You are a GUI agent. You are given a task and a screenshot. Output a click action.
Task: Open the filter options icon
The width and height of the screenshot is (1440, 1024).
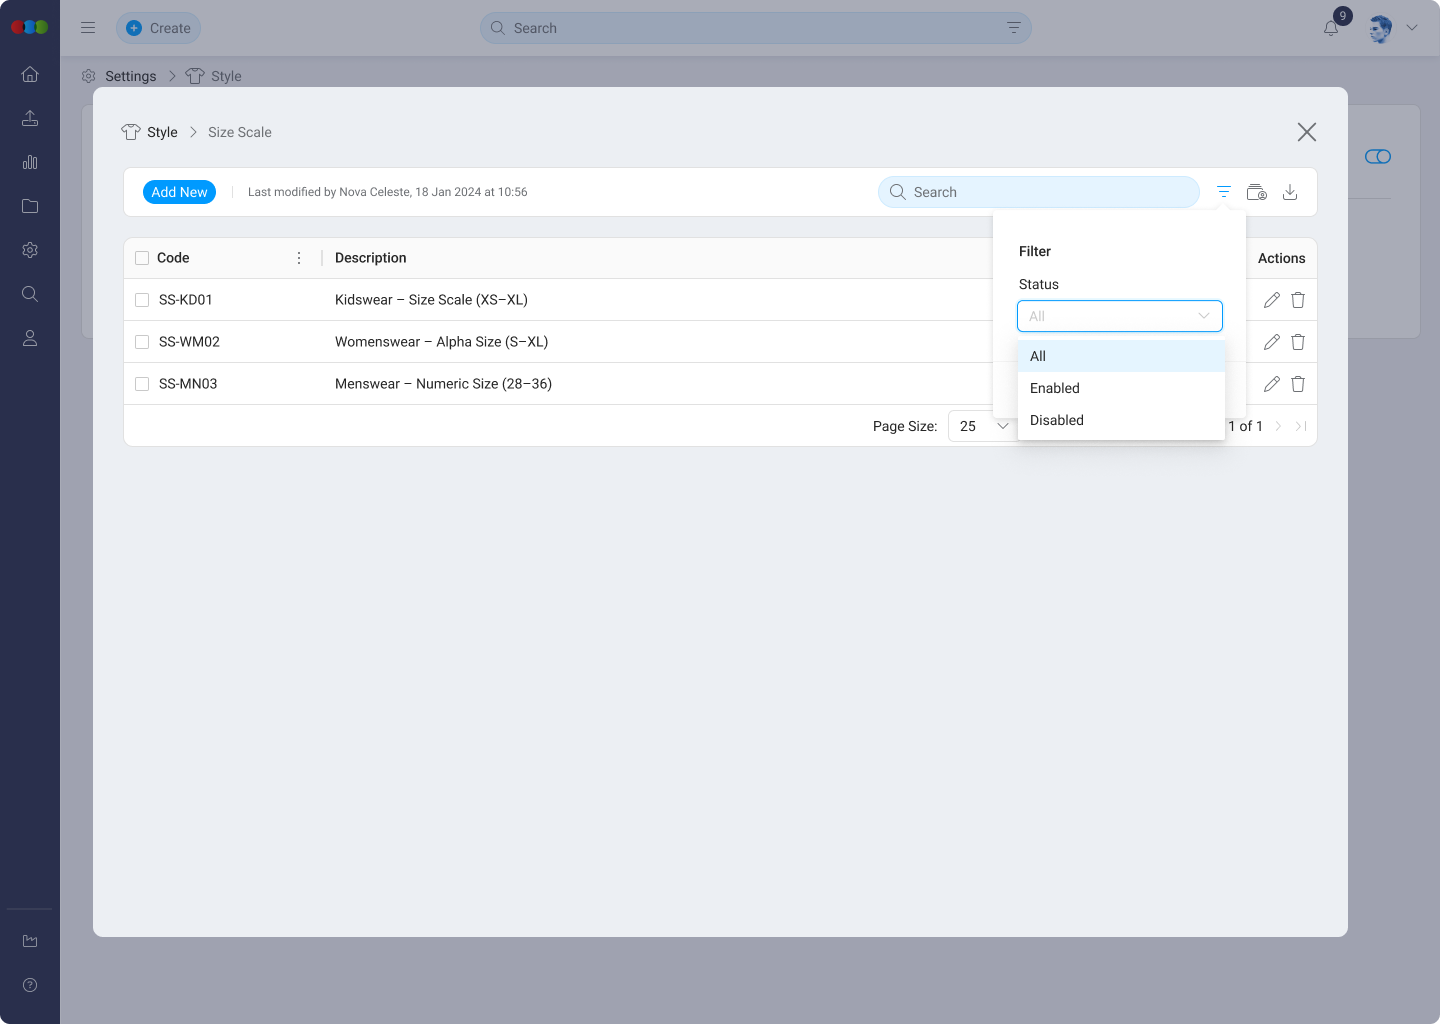point(1224,191)
